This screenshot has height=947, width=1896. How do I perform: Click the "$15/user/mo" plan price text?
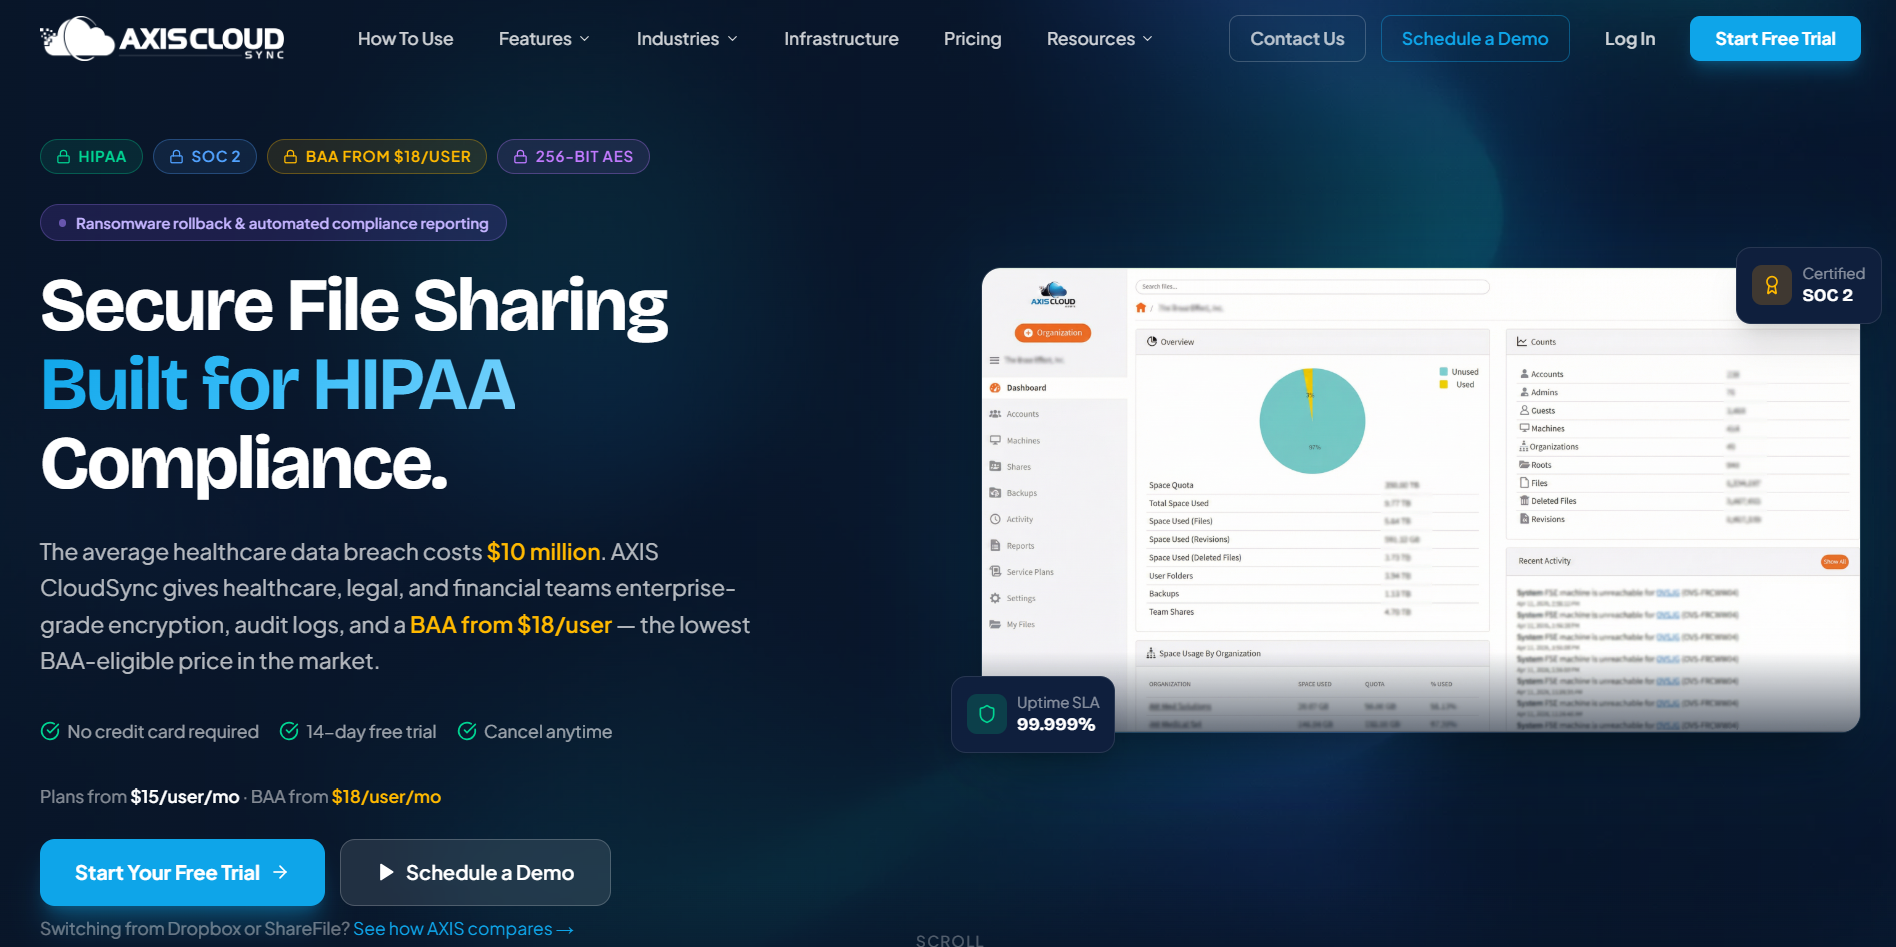[x=185, y=797]
